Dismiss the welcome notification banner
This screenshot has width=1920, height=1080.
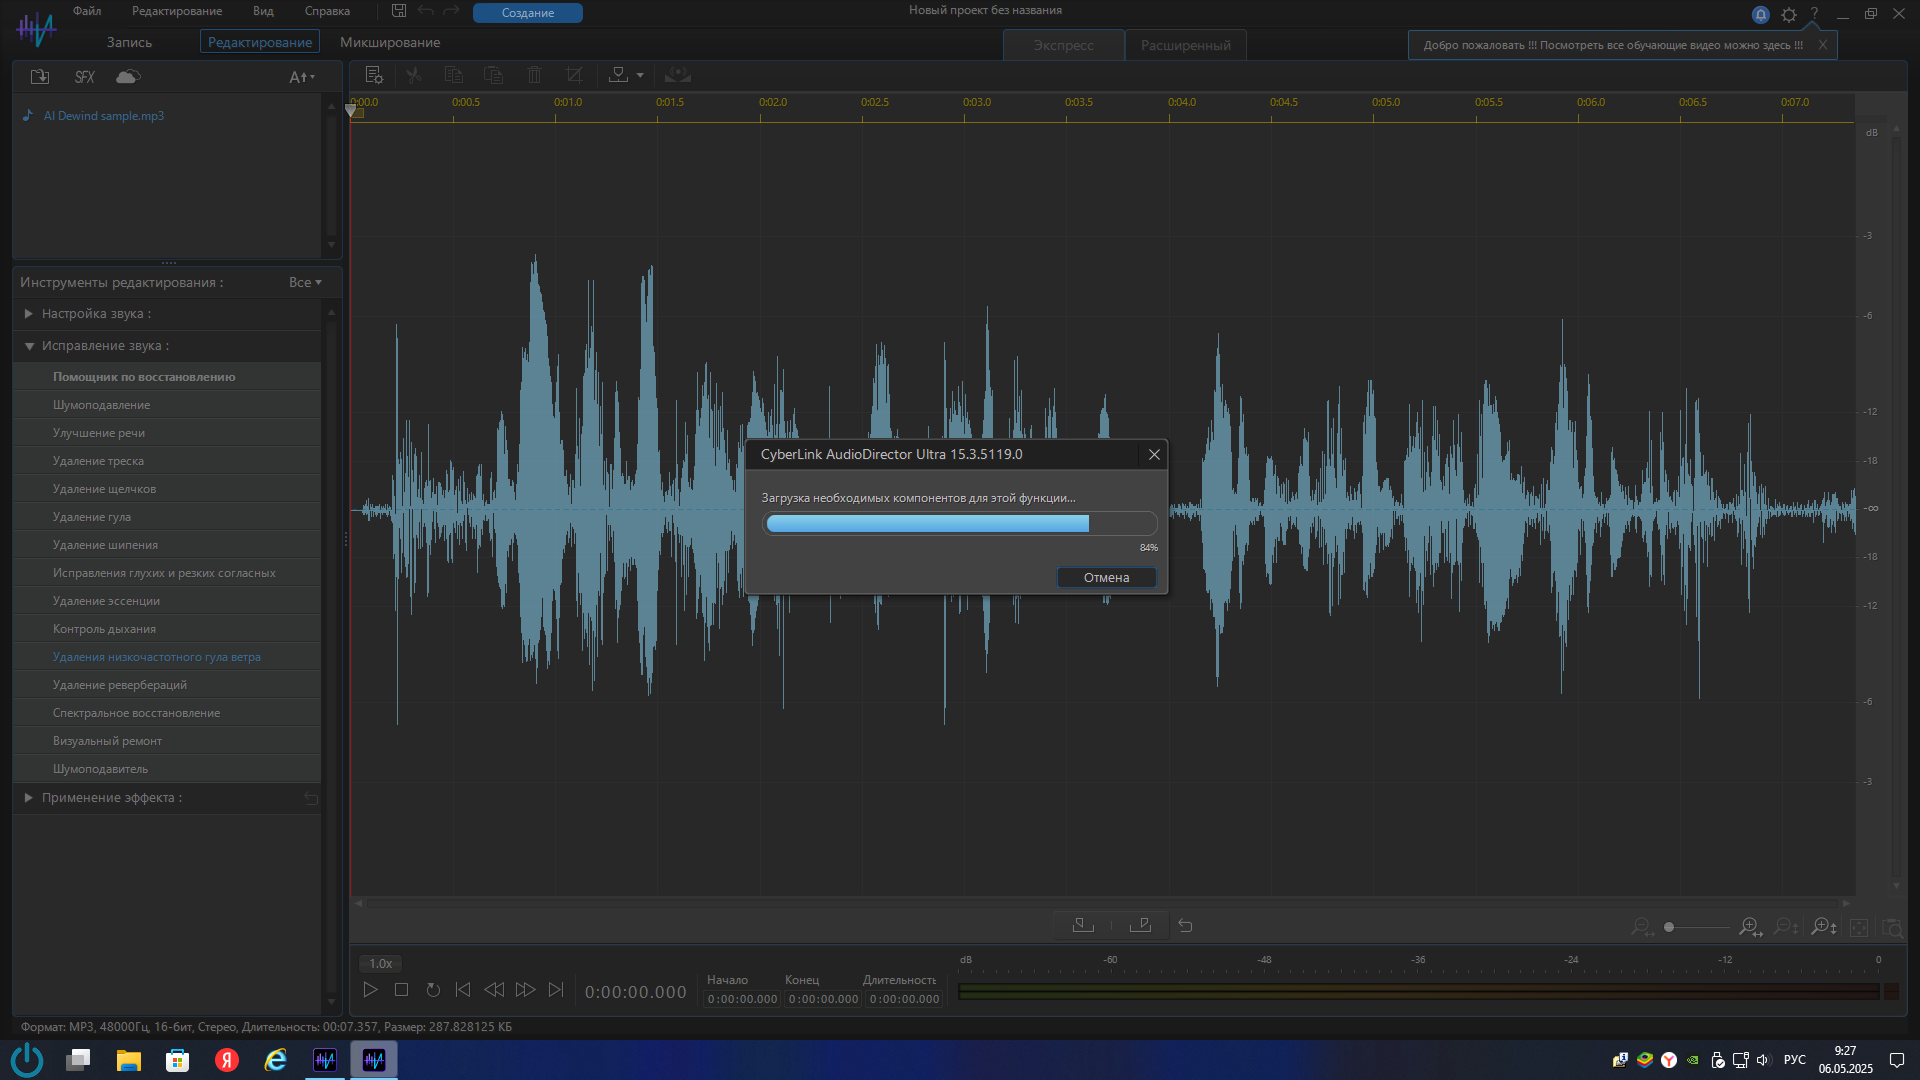1823,45
